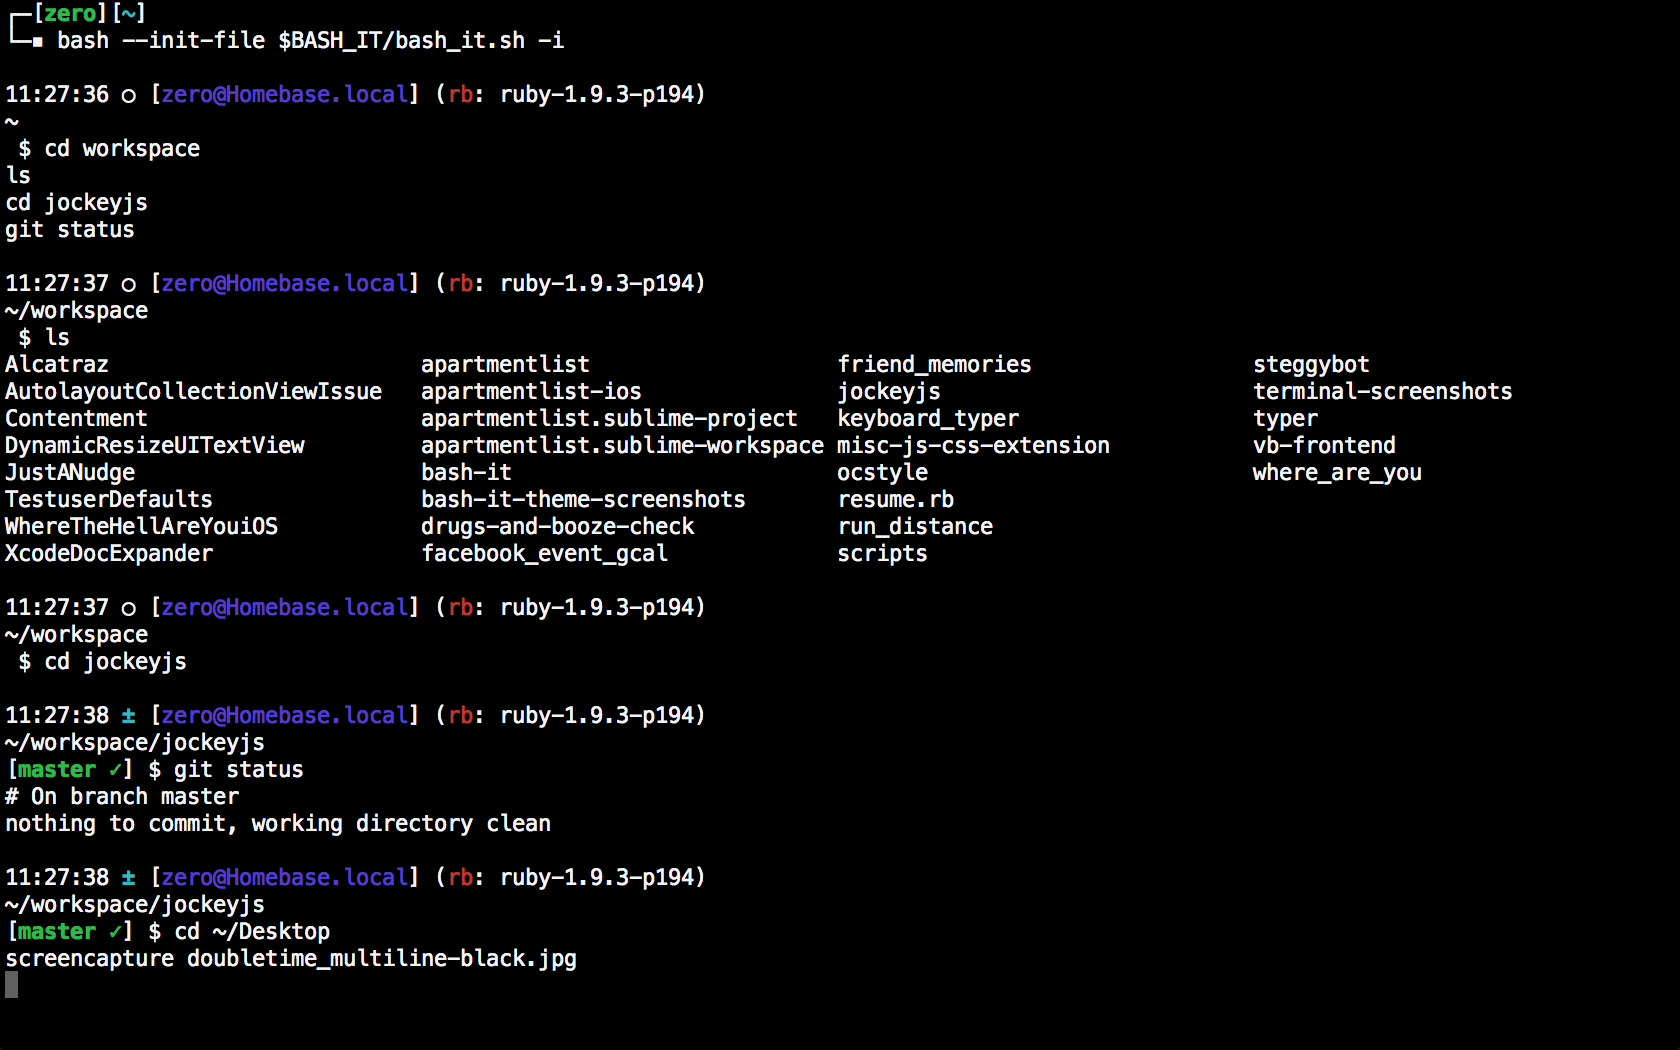Click the misc-js-css-extension entry
Image resolution: width=1680 pixels, height=1050 pixels.
[973, 445]
